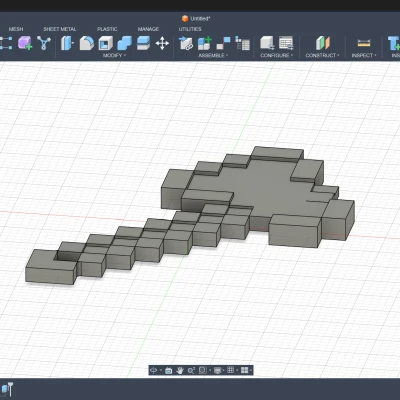Click the Configure table icon

(x=286, y=43)
